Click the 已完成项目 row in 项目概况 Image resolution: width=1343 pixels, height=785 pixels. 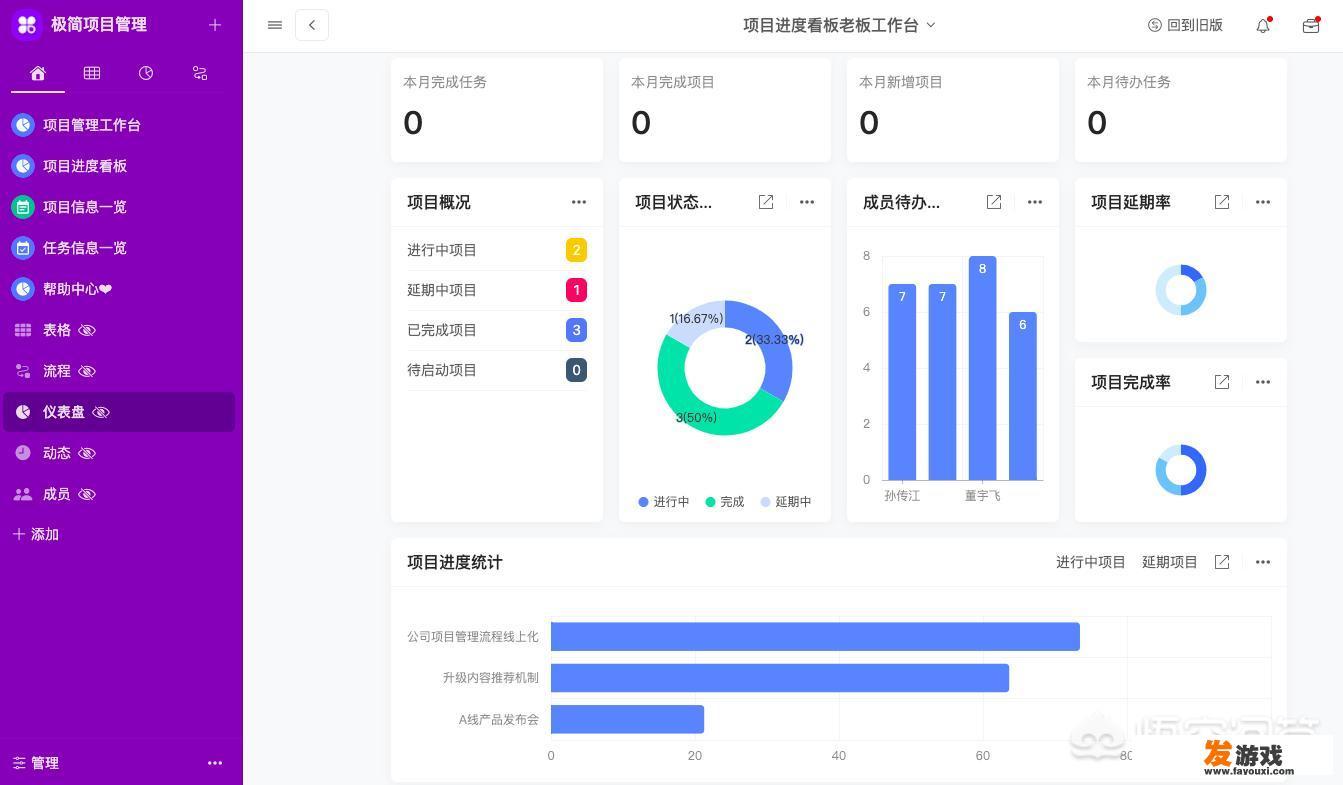[497, 330]
